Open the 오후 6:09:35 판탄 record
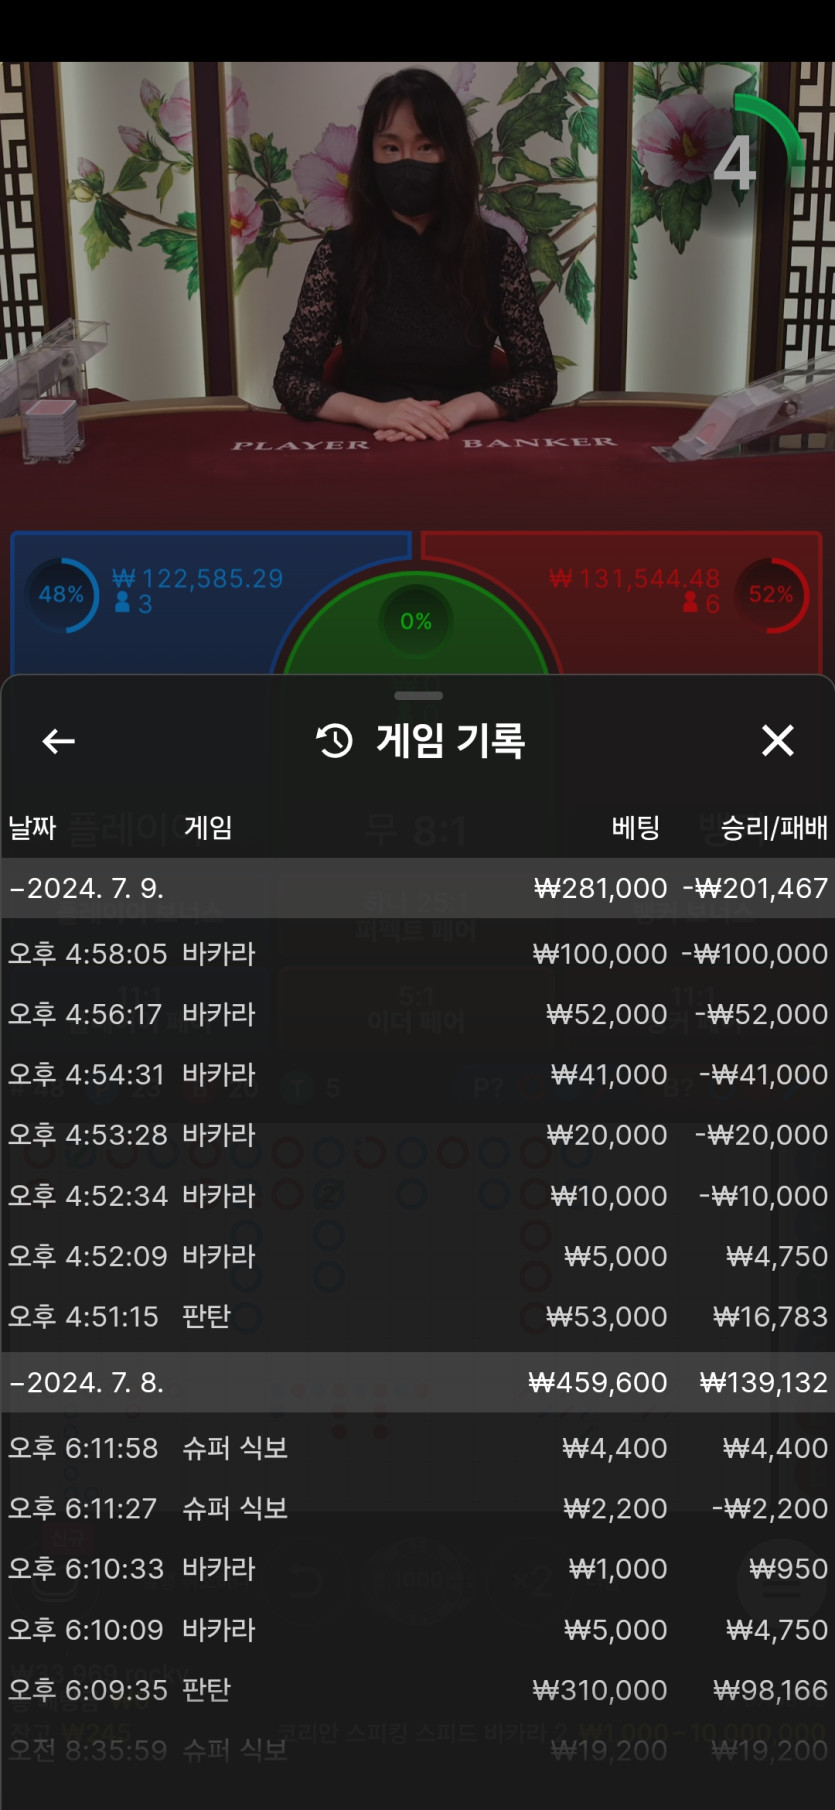Viewport: 835px width, 1810px height. pos(417,1690)
